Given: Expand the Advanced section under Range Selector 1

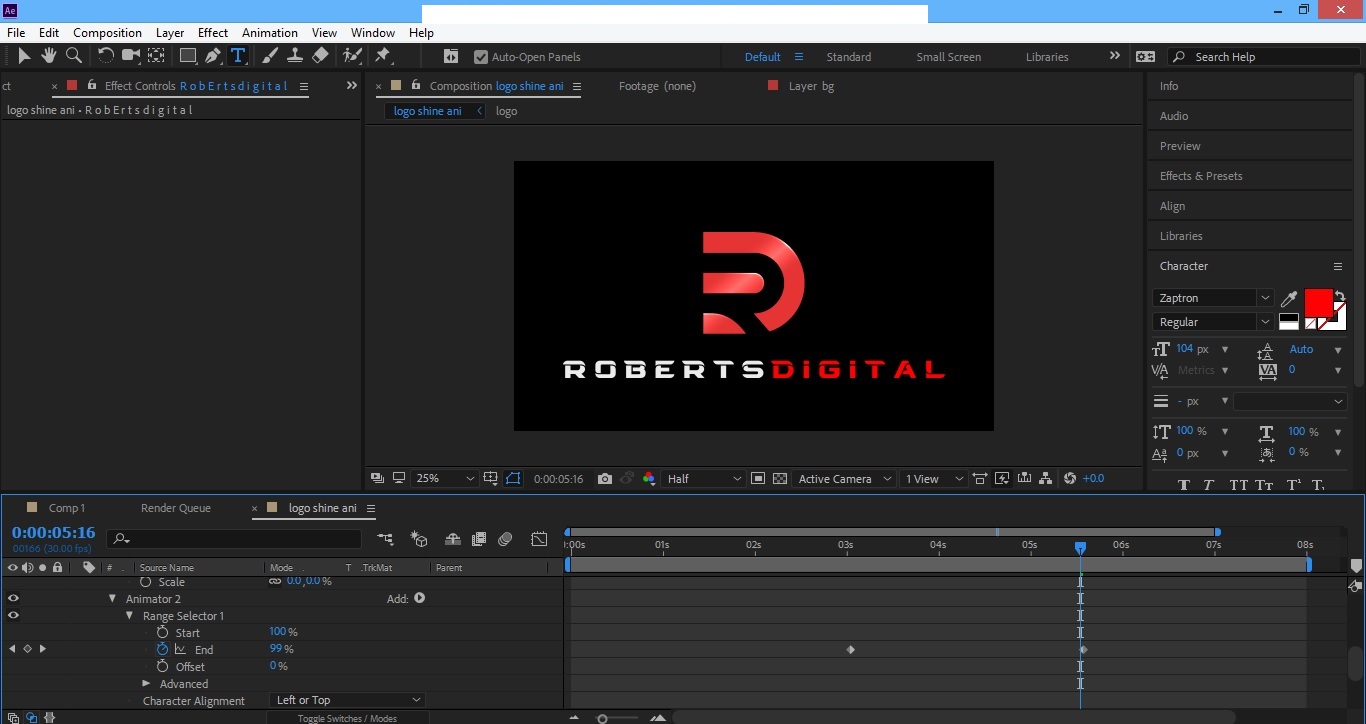Looking at the screenshot, I should (x=147, y=684).
